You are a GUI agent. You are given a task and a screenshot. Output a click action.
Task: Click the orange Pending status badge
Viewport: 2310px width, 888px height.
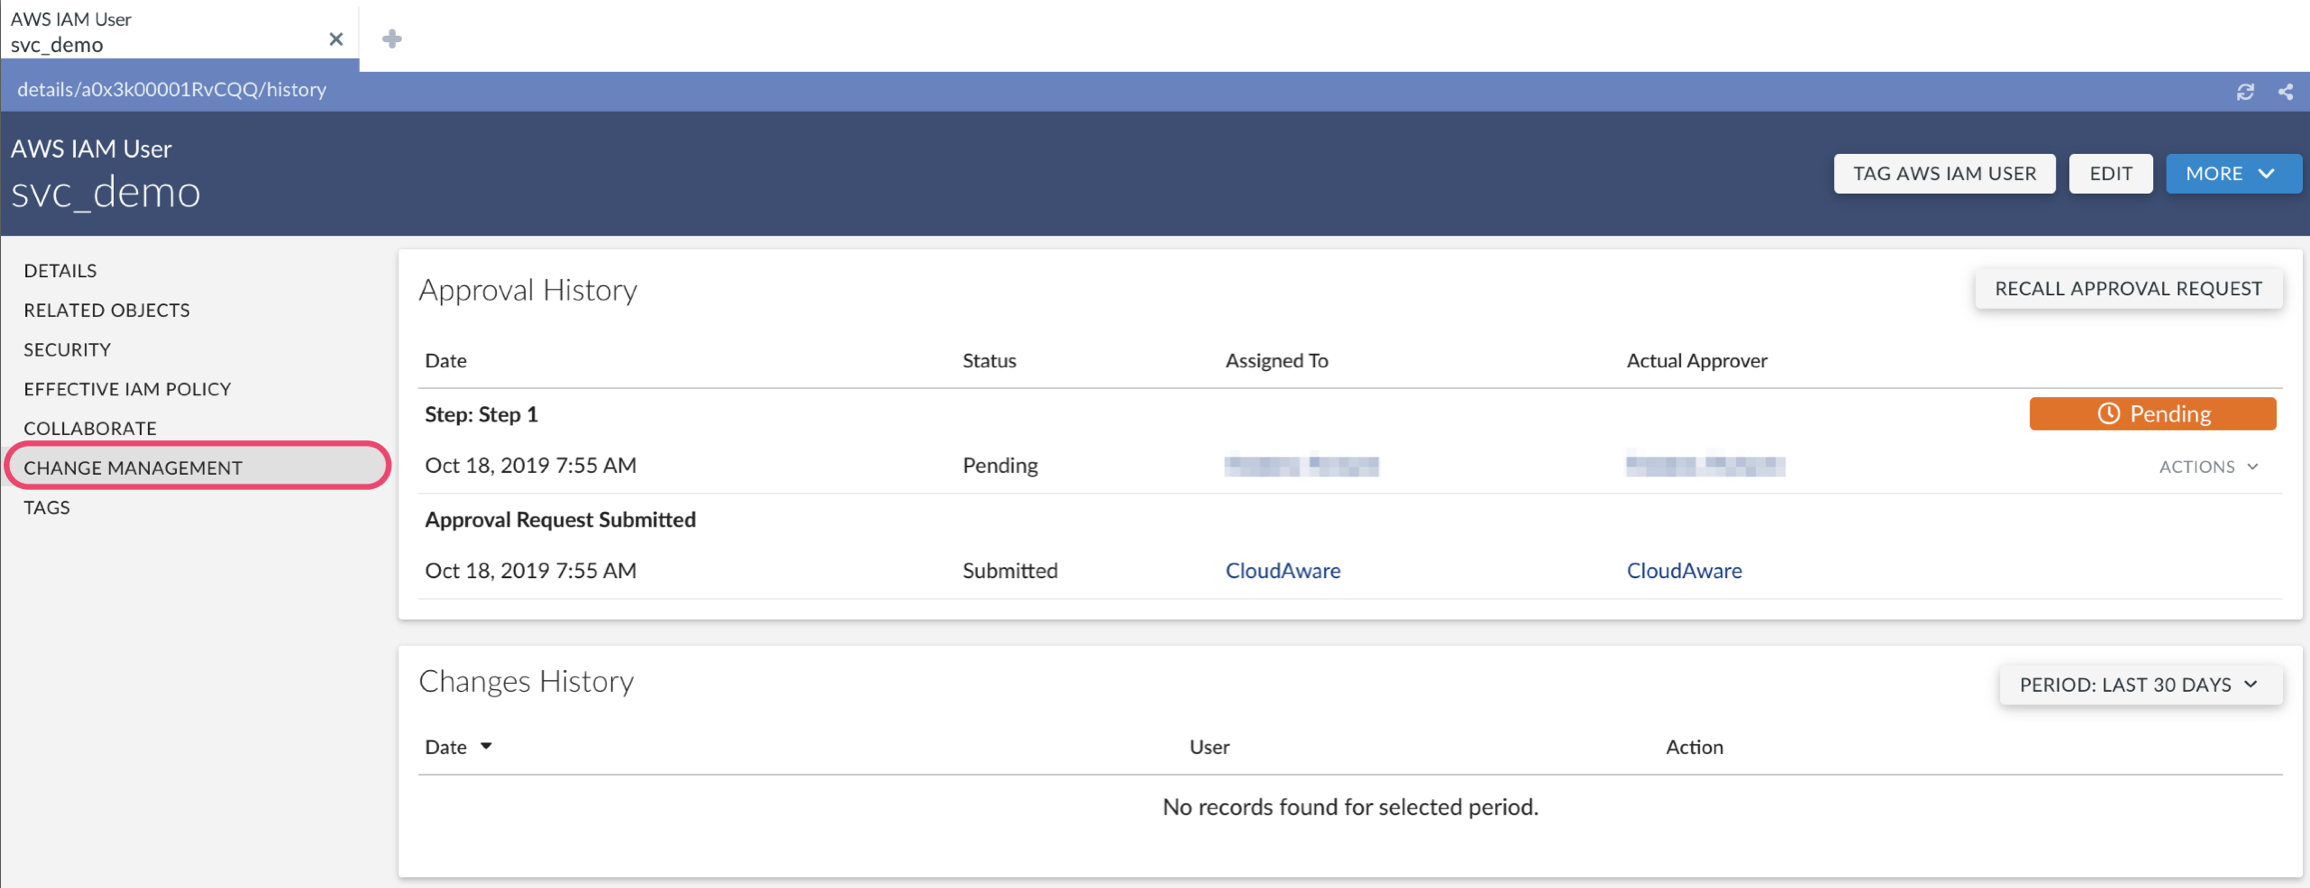tap(2152, 414)
